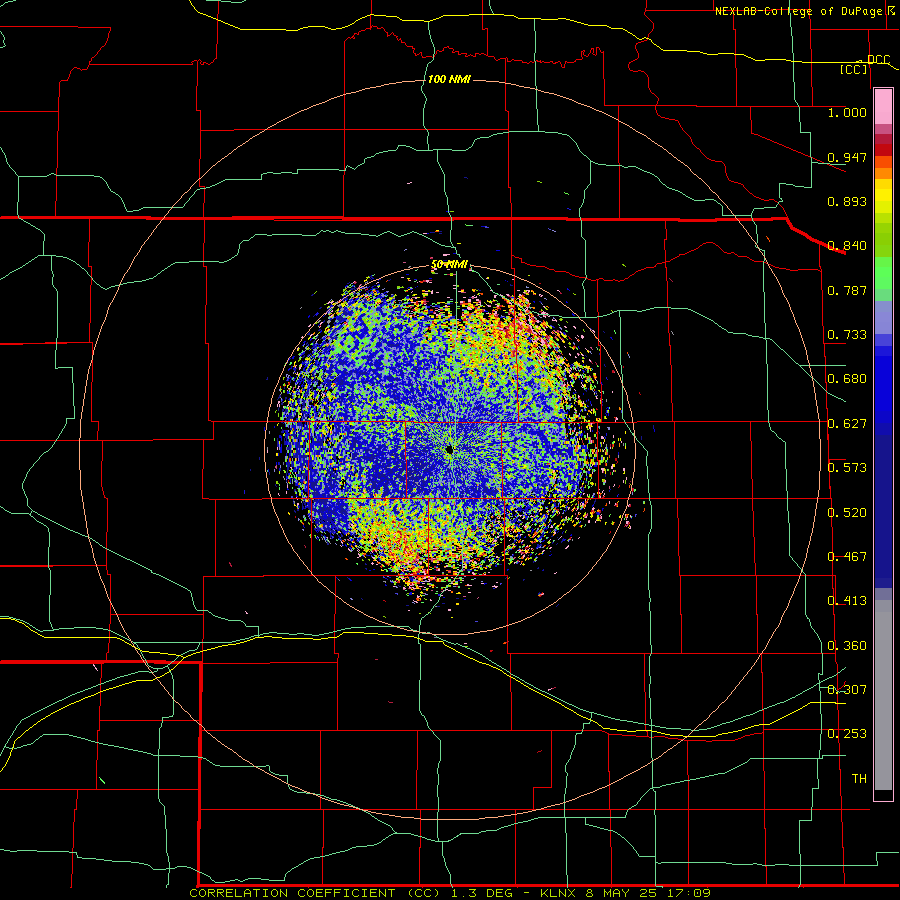Click the 50 NMI range ring label
The width and height of the screenshot is (900, 900).
click(449, 264)
